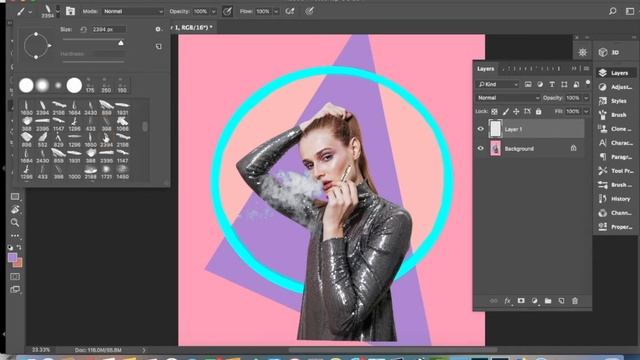Delete the selected layer
The width and height of the screenshot is (640, 360).
point(575,301)
